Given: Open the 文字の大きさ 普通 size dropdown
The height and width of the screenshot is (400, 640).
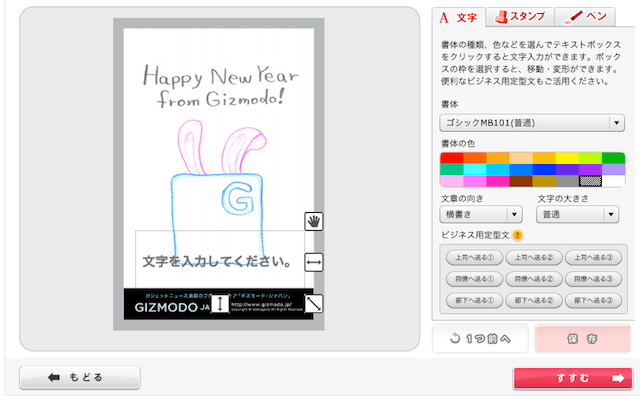Looking at the screenshot, I should [x=577, y=214].
